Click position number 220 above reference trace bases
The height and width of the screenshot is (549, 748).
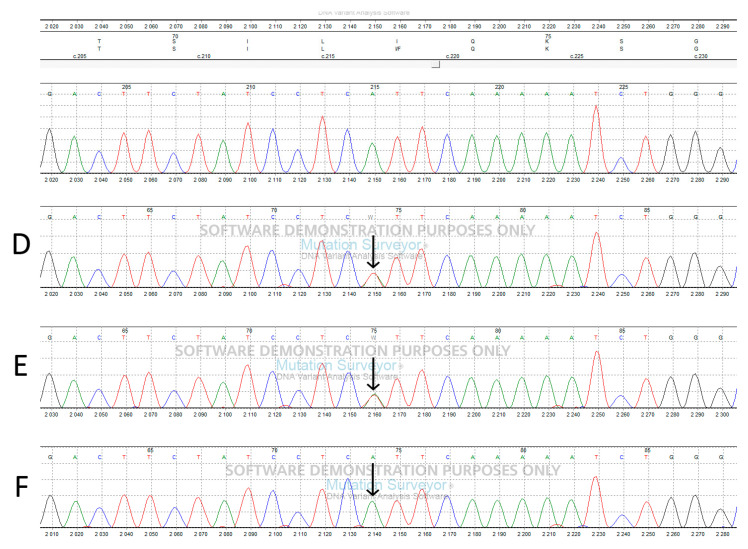click(x=499, y=87)
